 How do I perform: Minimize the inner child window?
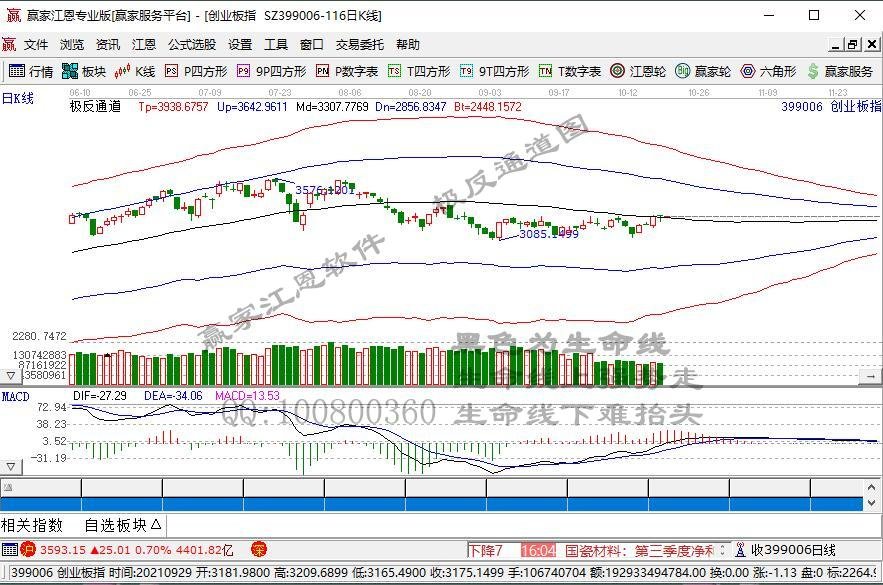[x=836, y=44]
